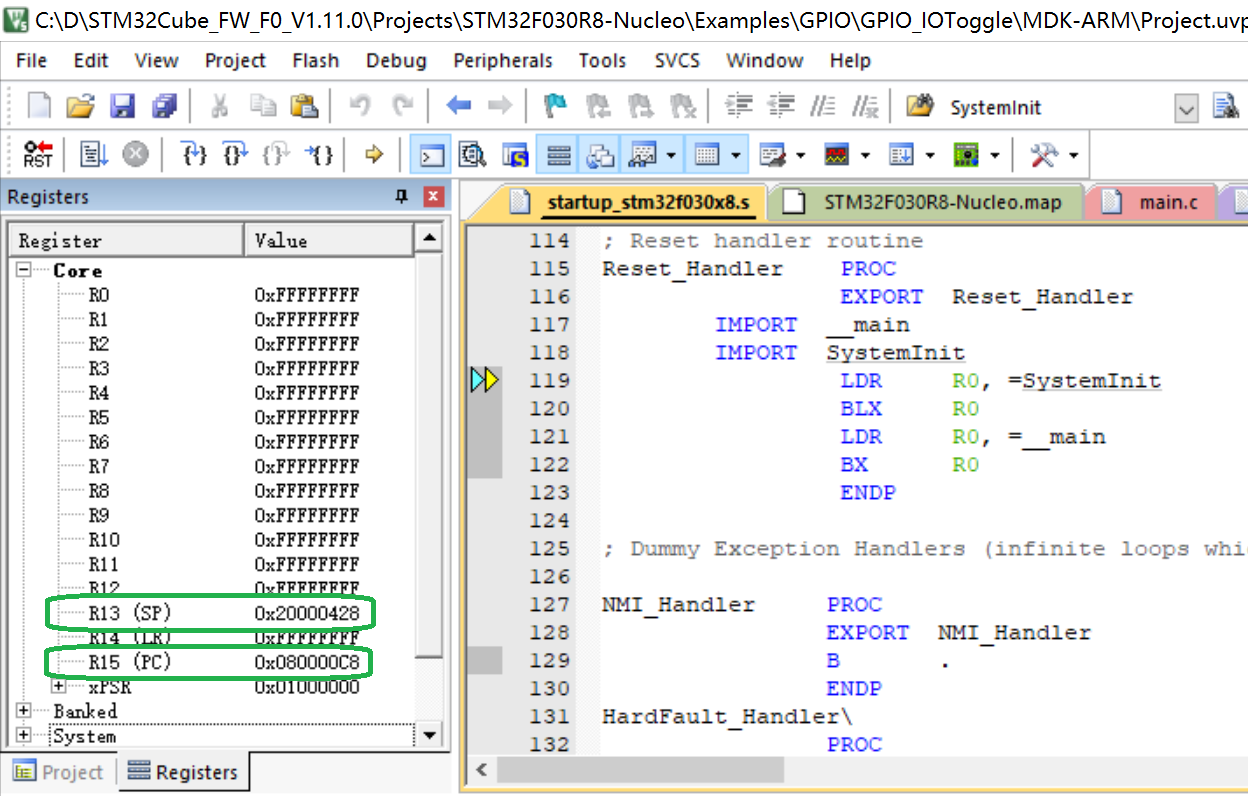Click Registers list scroll down arrow
Screen dimensions: 1248x796
(x=429, y=735)
